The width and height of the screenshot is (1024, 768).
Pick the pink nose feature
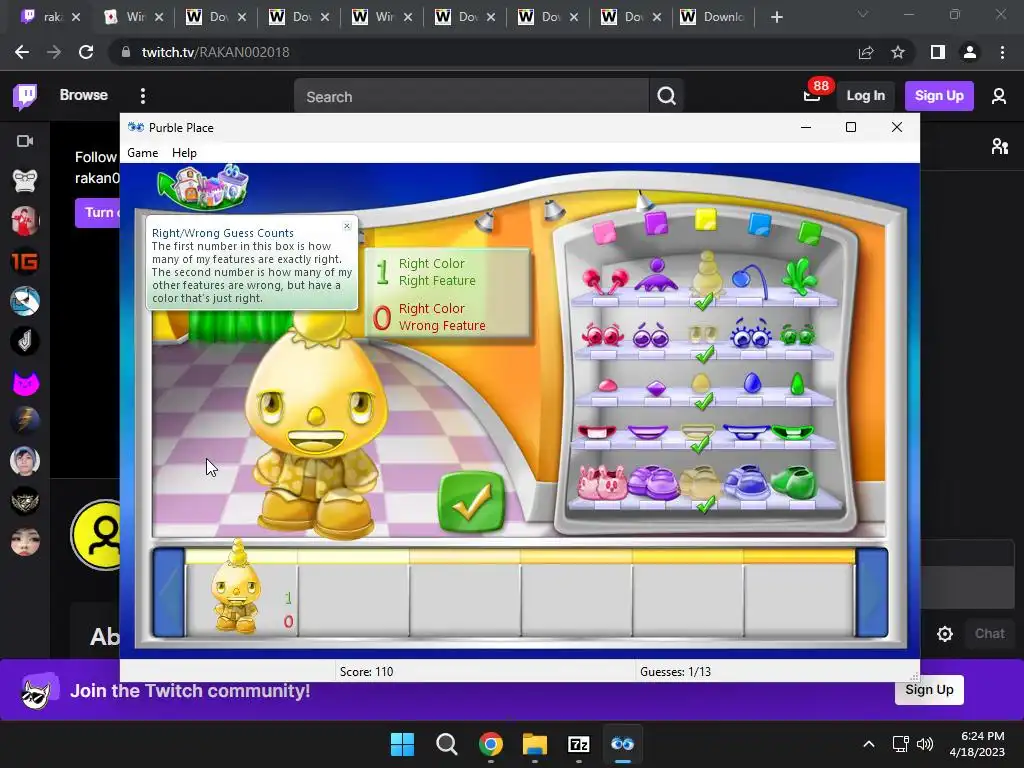[x=607, y=385]
